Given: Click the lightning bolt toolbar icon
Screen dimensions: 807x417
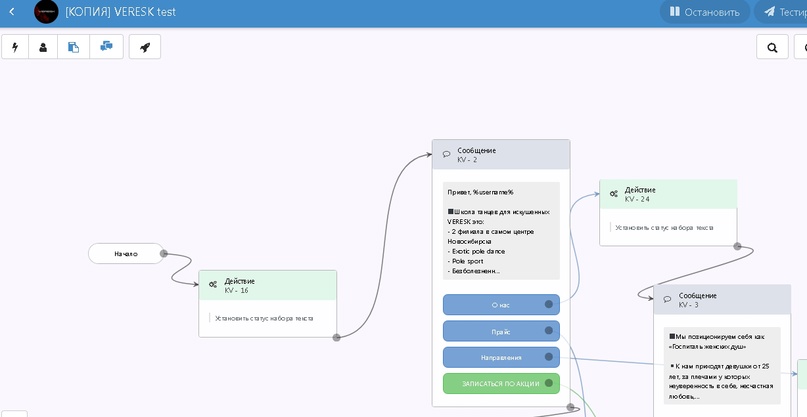Looking at the screenshot, I should (17, 47).
